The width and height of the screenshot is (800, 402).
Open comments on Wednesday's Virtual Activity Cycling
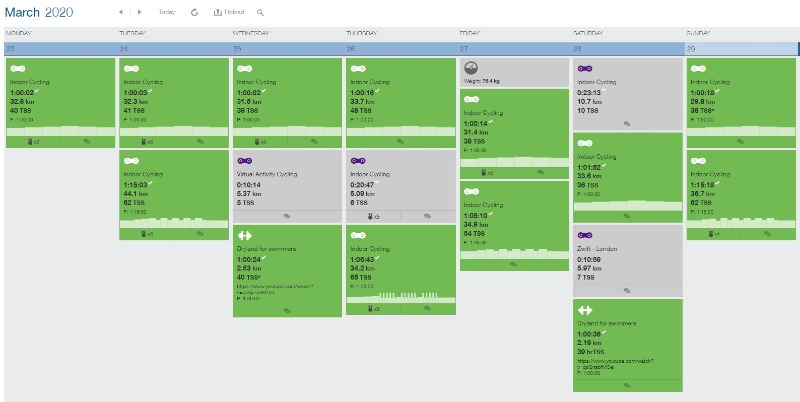(287, 216)
